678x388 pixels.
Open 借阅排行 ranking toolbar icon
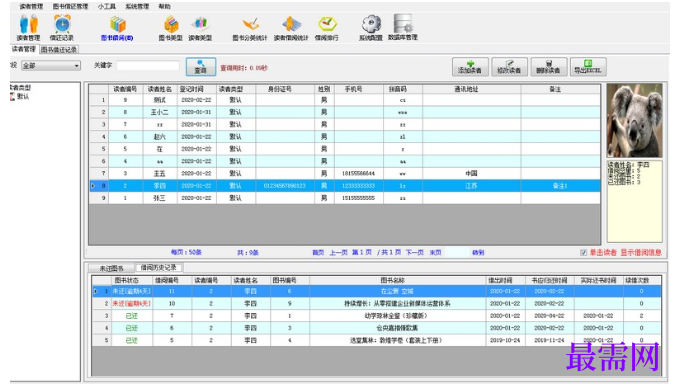327,27
